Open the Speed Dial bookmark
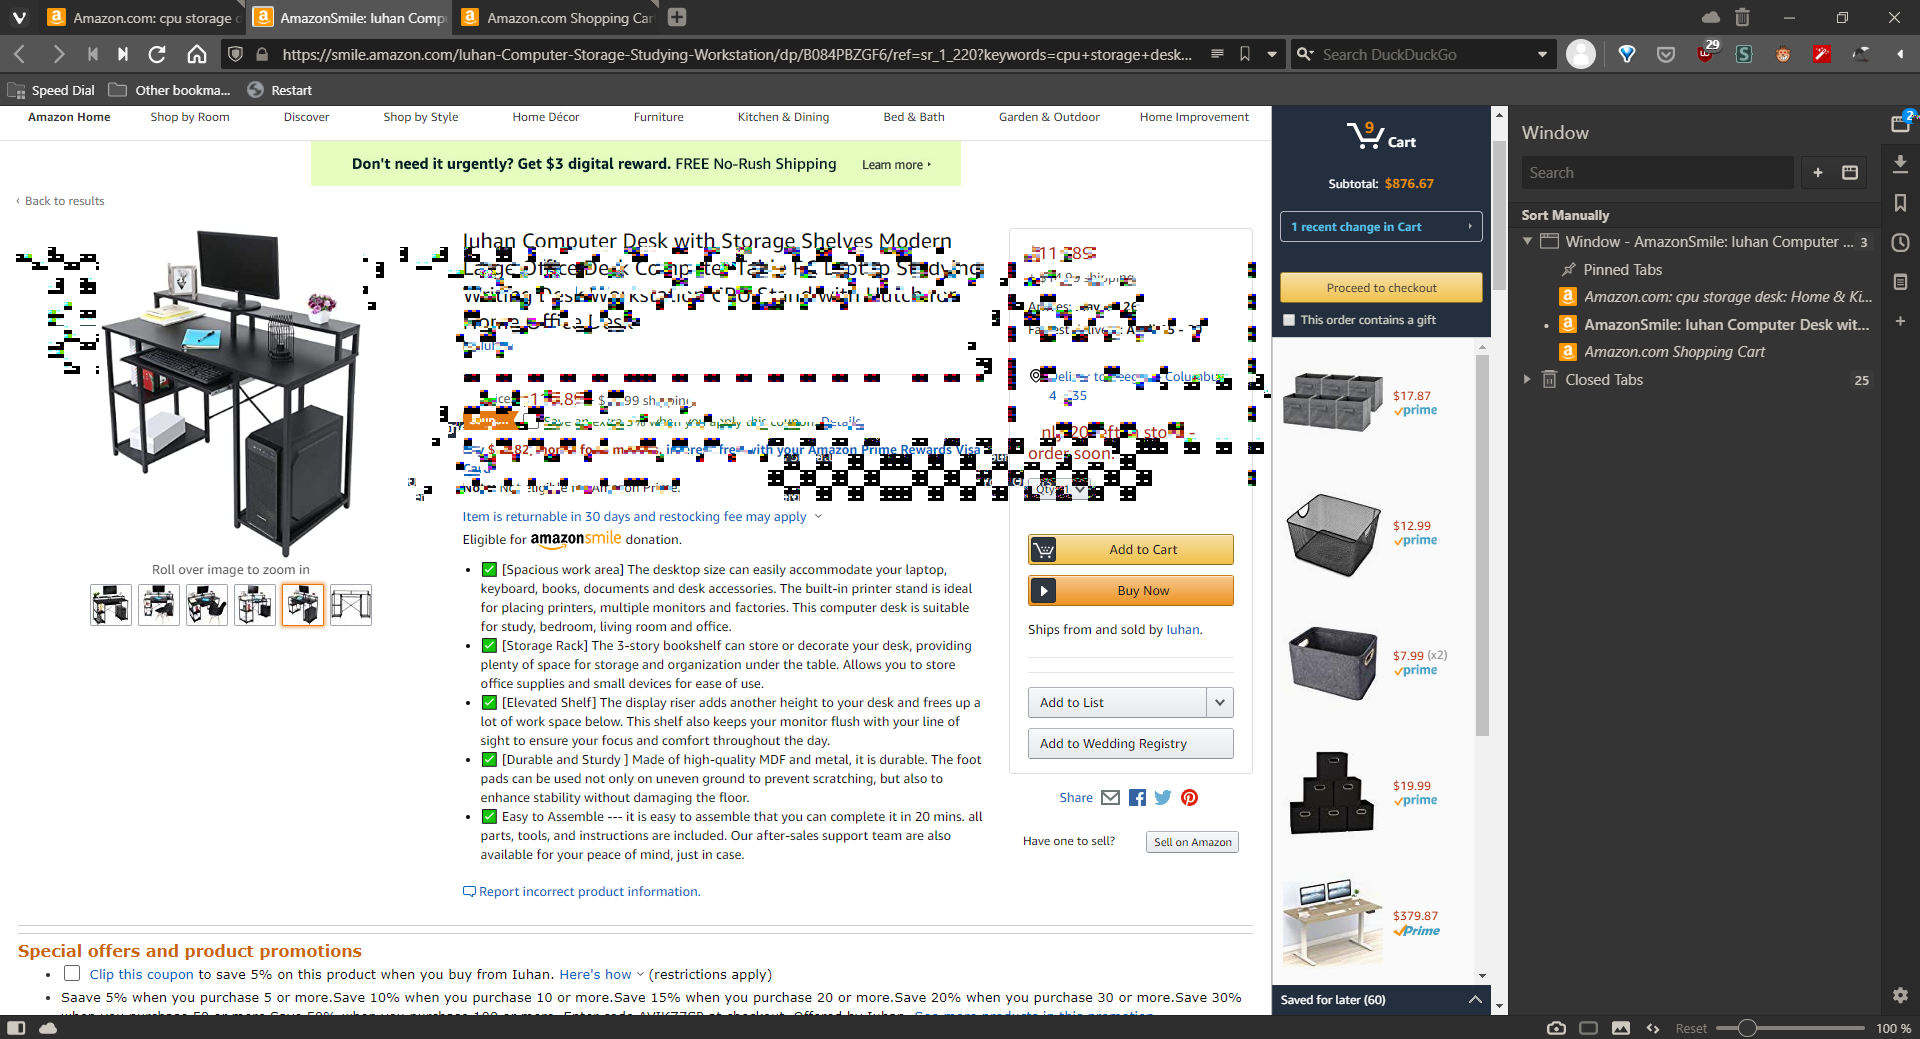The image size is (1920, 1039). [51, 90]
